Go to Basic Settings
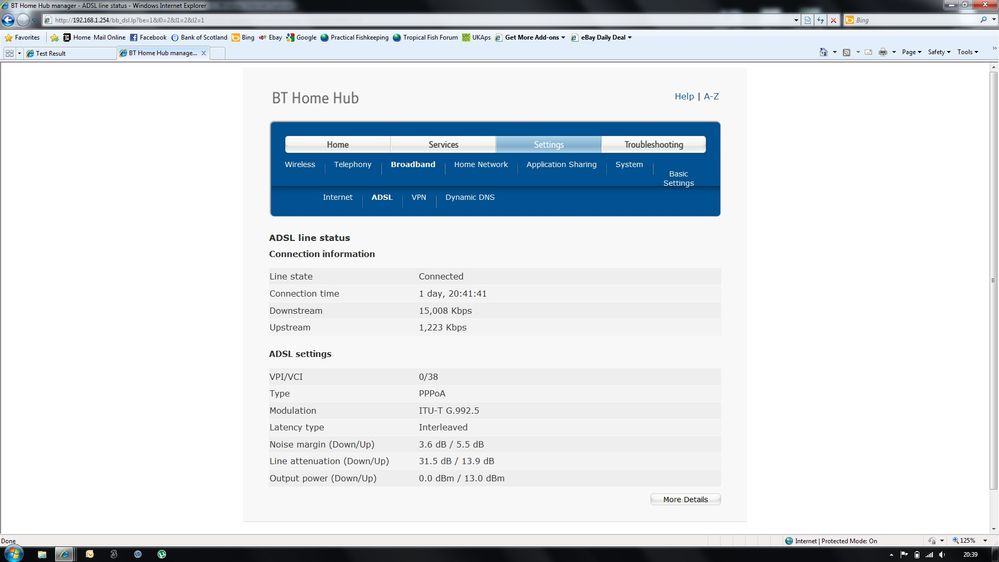Viewport: 999px width, 562px height. [x=679, y=178]
